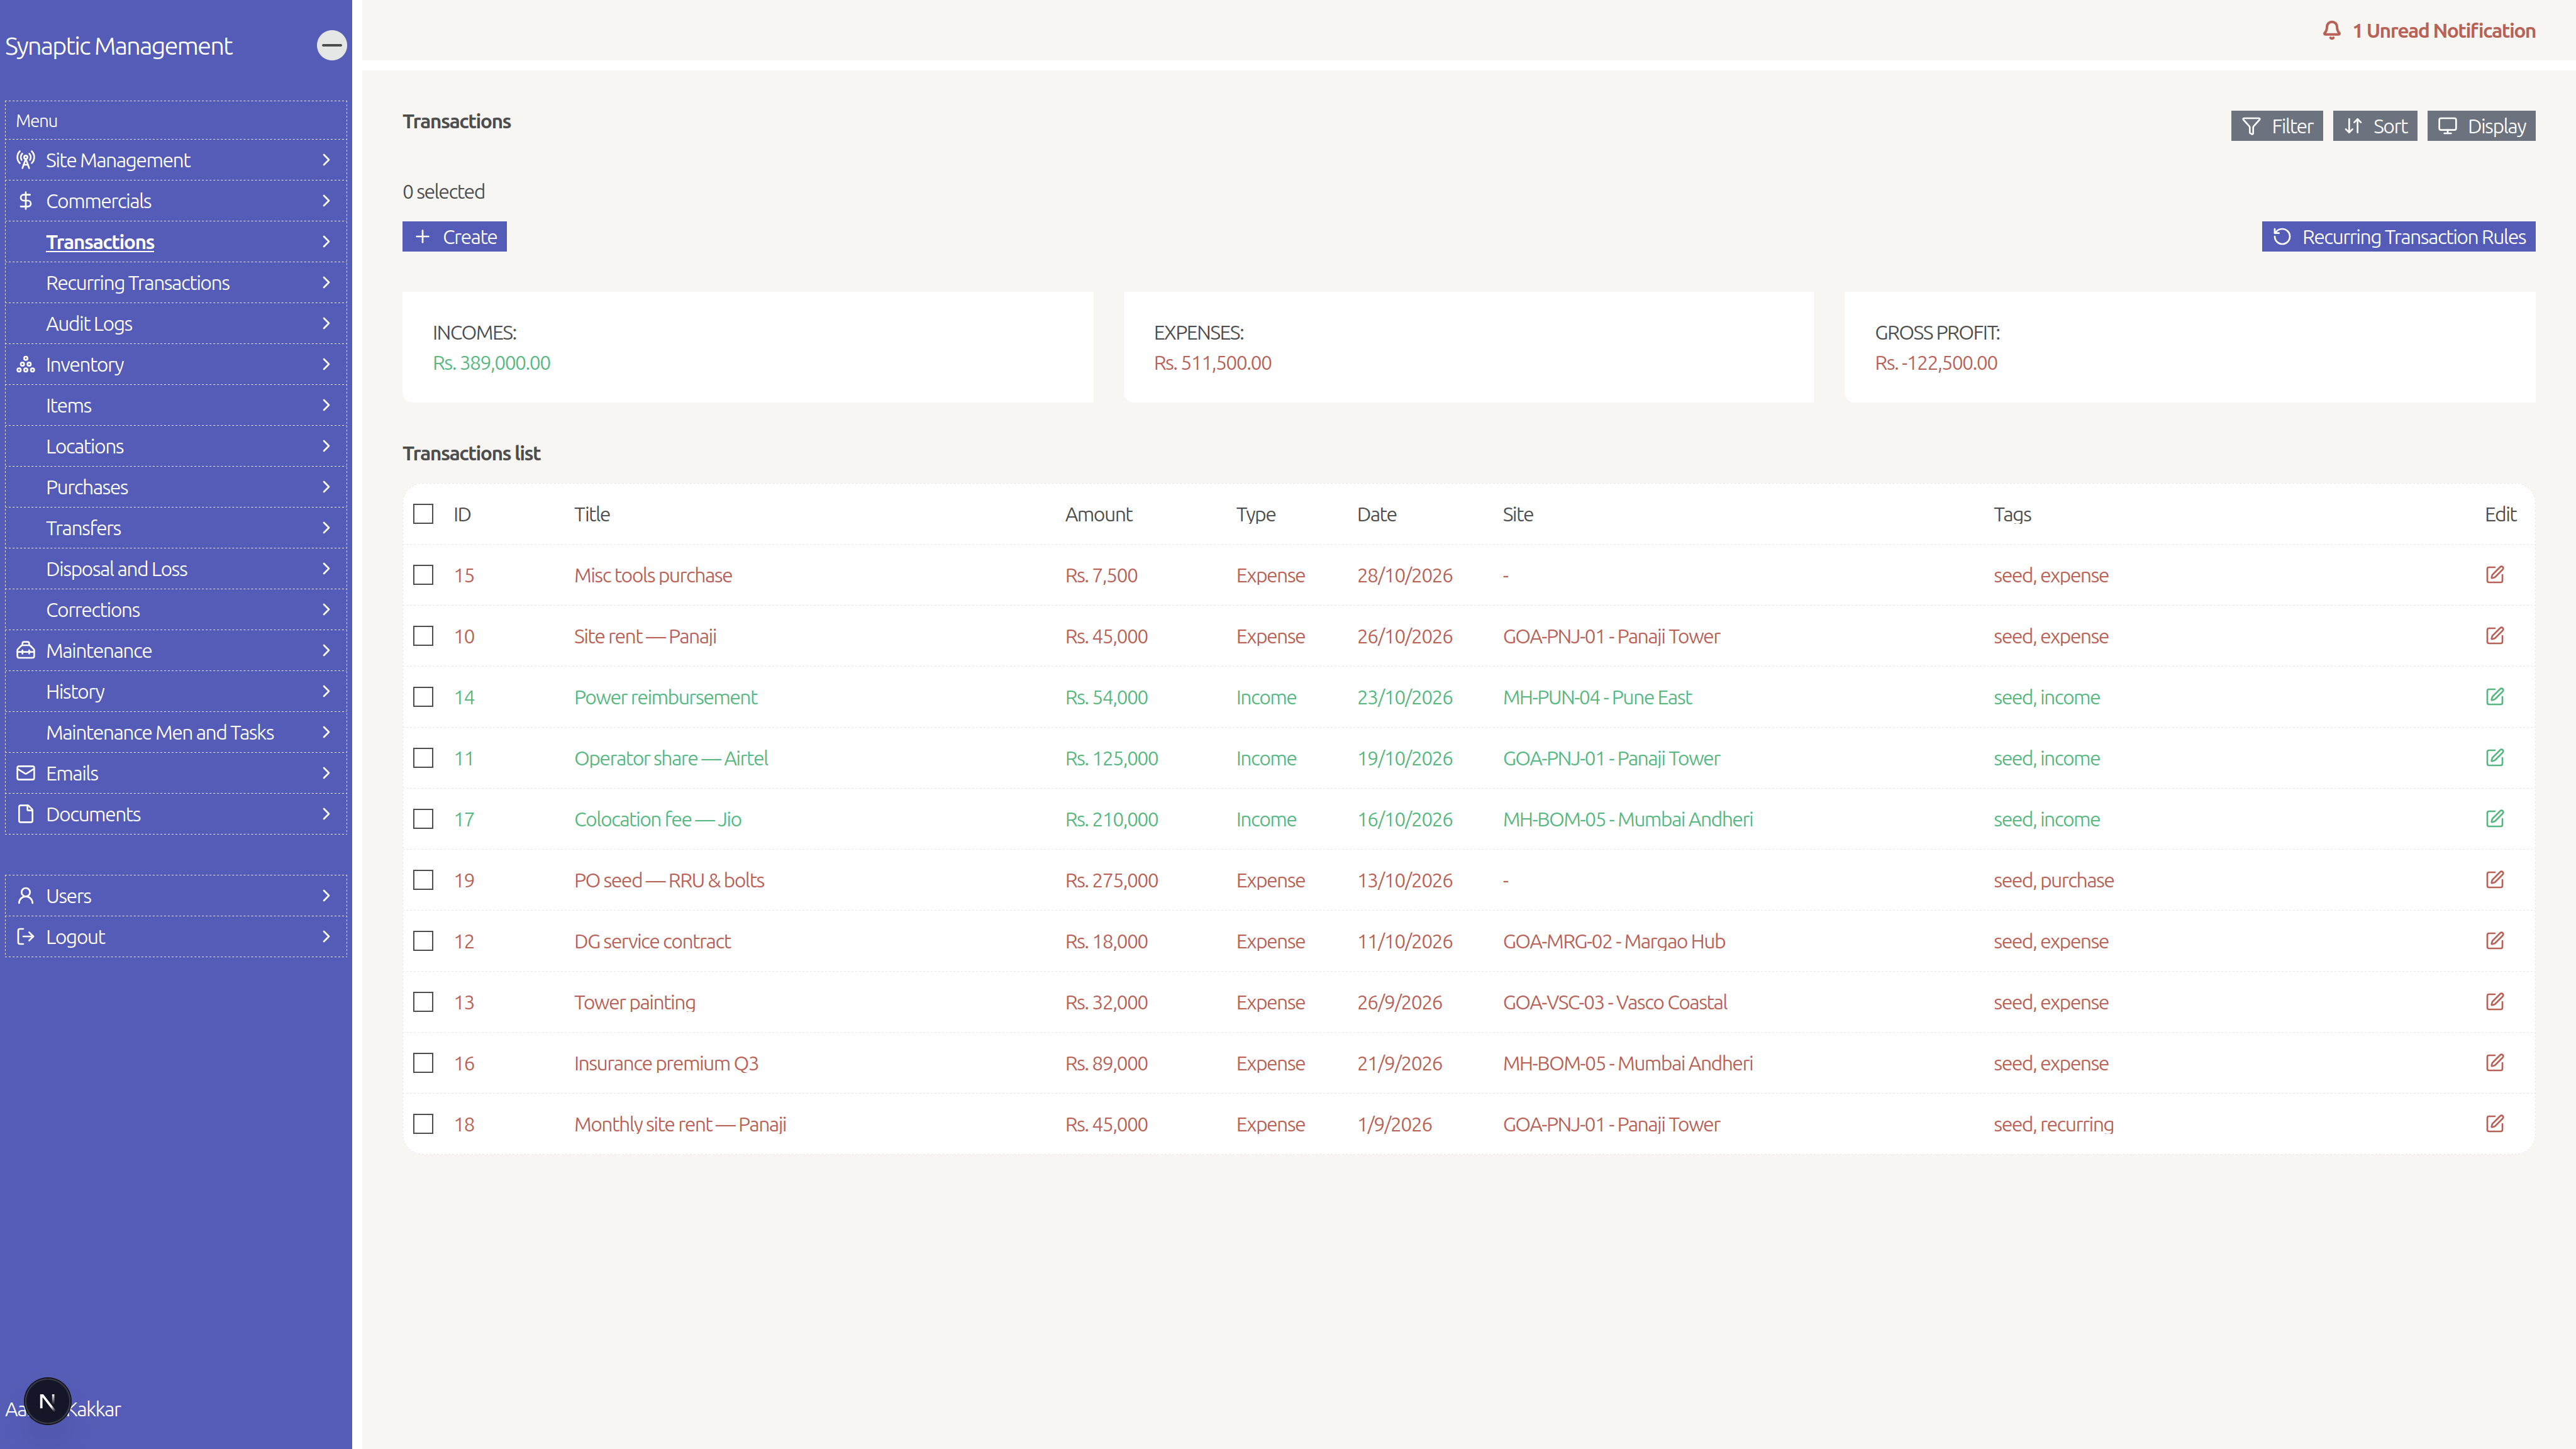This screenshot has height=1449, width=2576.
Task: Open Purchases in sidebar
Action: coord(176,487)
